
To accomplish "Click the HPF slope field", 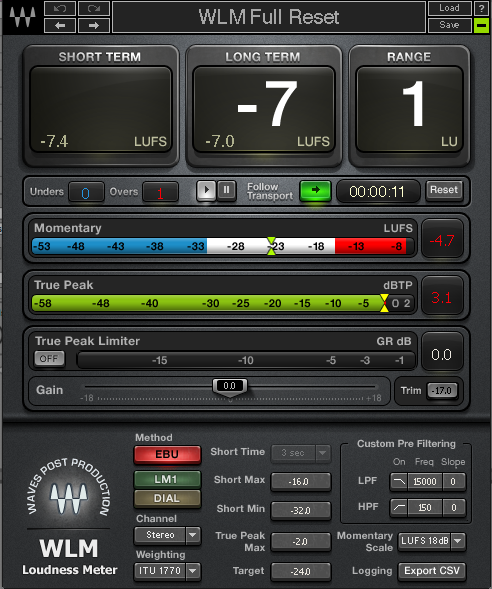I will click(x=454, y=507).
